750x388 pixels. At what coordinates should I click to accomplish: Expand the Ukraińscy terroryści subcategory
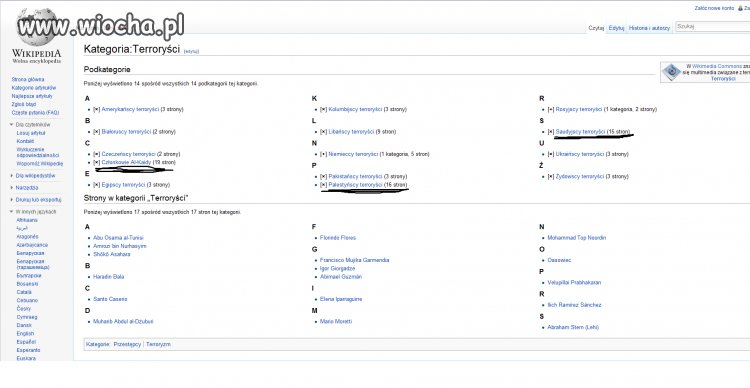[551, 155]
